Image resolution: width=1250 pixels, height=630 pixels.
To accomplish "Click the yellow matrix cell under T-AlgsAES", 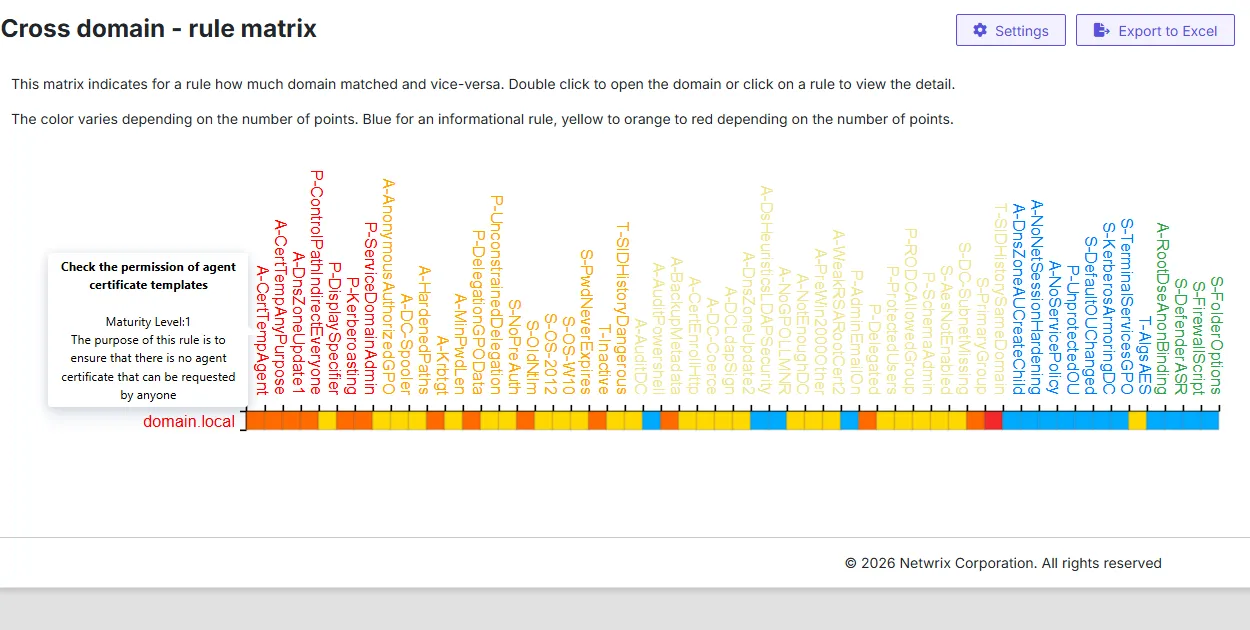I will click(1137, 421).
